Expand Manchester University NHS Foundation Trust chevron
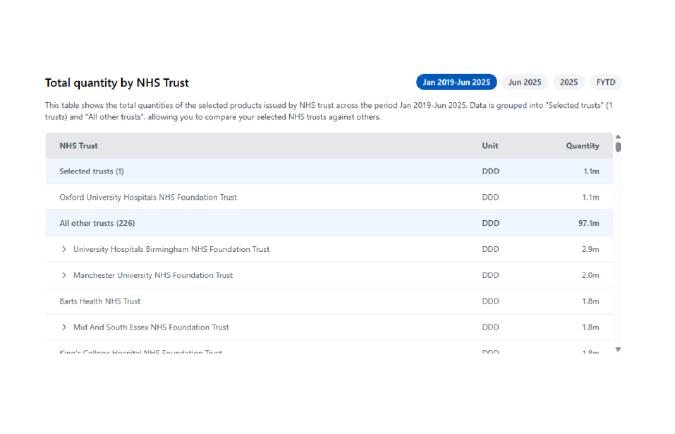 64,275
